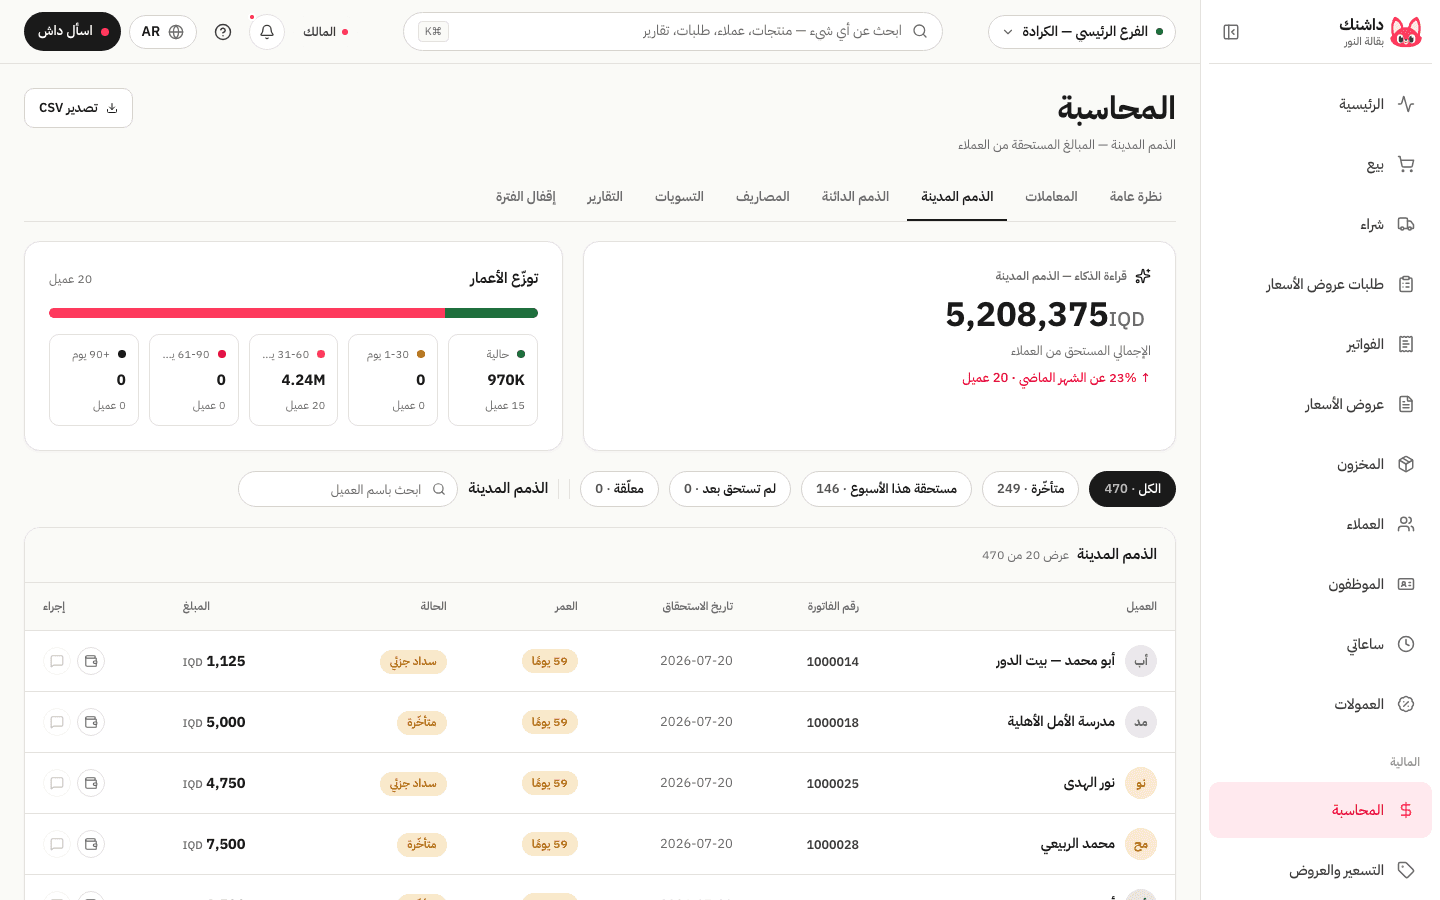1440x900 pixels.
Task: Click the green current segment of aging bar
Action: [491, 313]
